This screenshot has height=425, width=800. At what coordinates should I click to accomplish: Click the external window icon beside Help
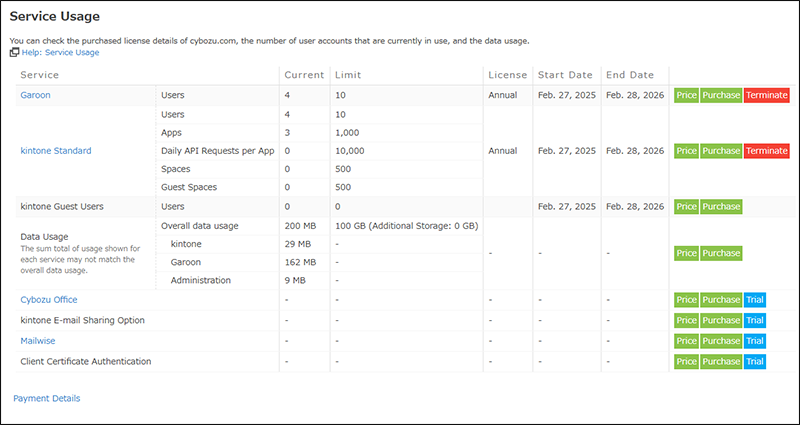[15, 52]
